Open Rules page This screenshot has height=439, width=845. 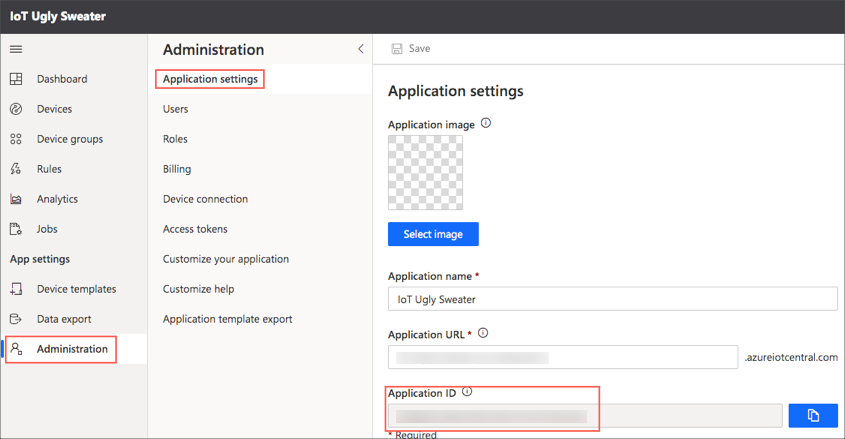coord(49,169)
